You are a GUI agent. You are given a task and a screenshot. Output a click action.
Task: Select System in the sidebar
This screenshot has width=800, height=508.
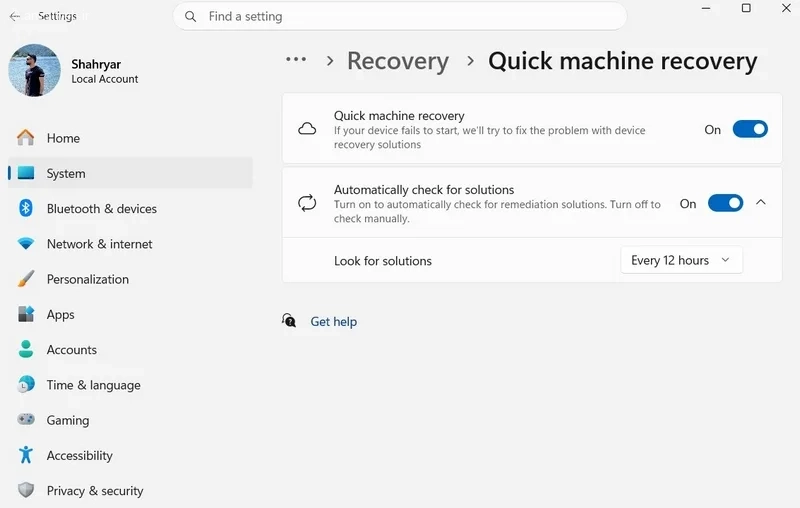(130, 173)
